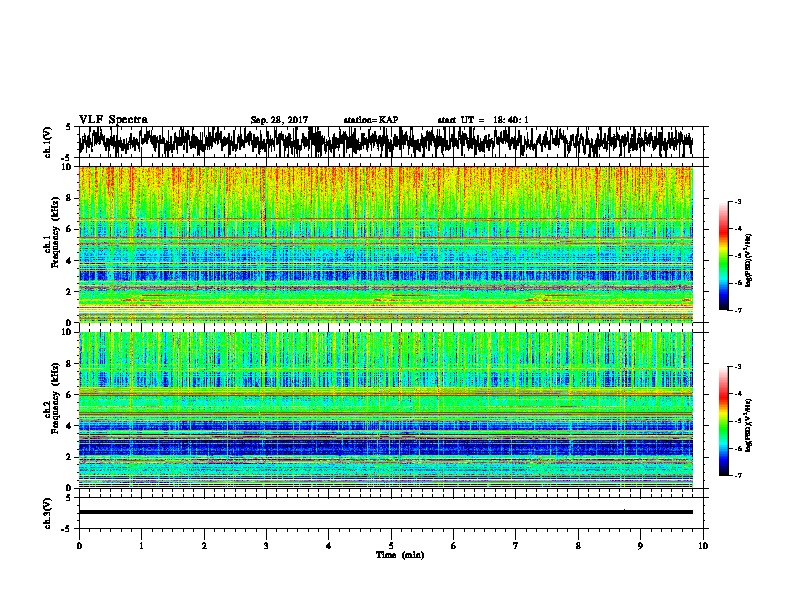
Task: Click the "-7" label on ch.2 colorbar
Action: click(738, 475)
